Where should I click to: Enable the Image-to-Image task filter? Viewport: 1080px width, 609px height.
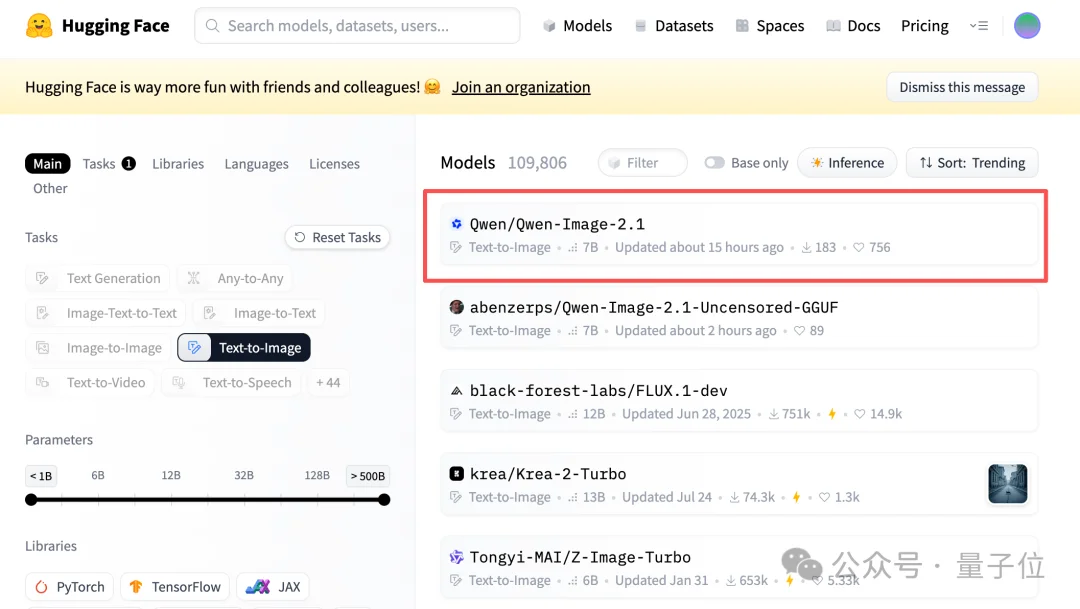98,348
